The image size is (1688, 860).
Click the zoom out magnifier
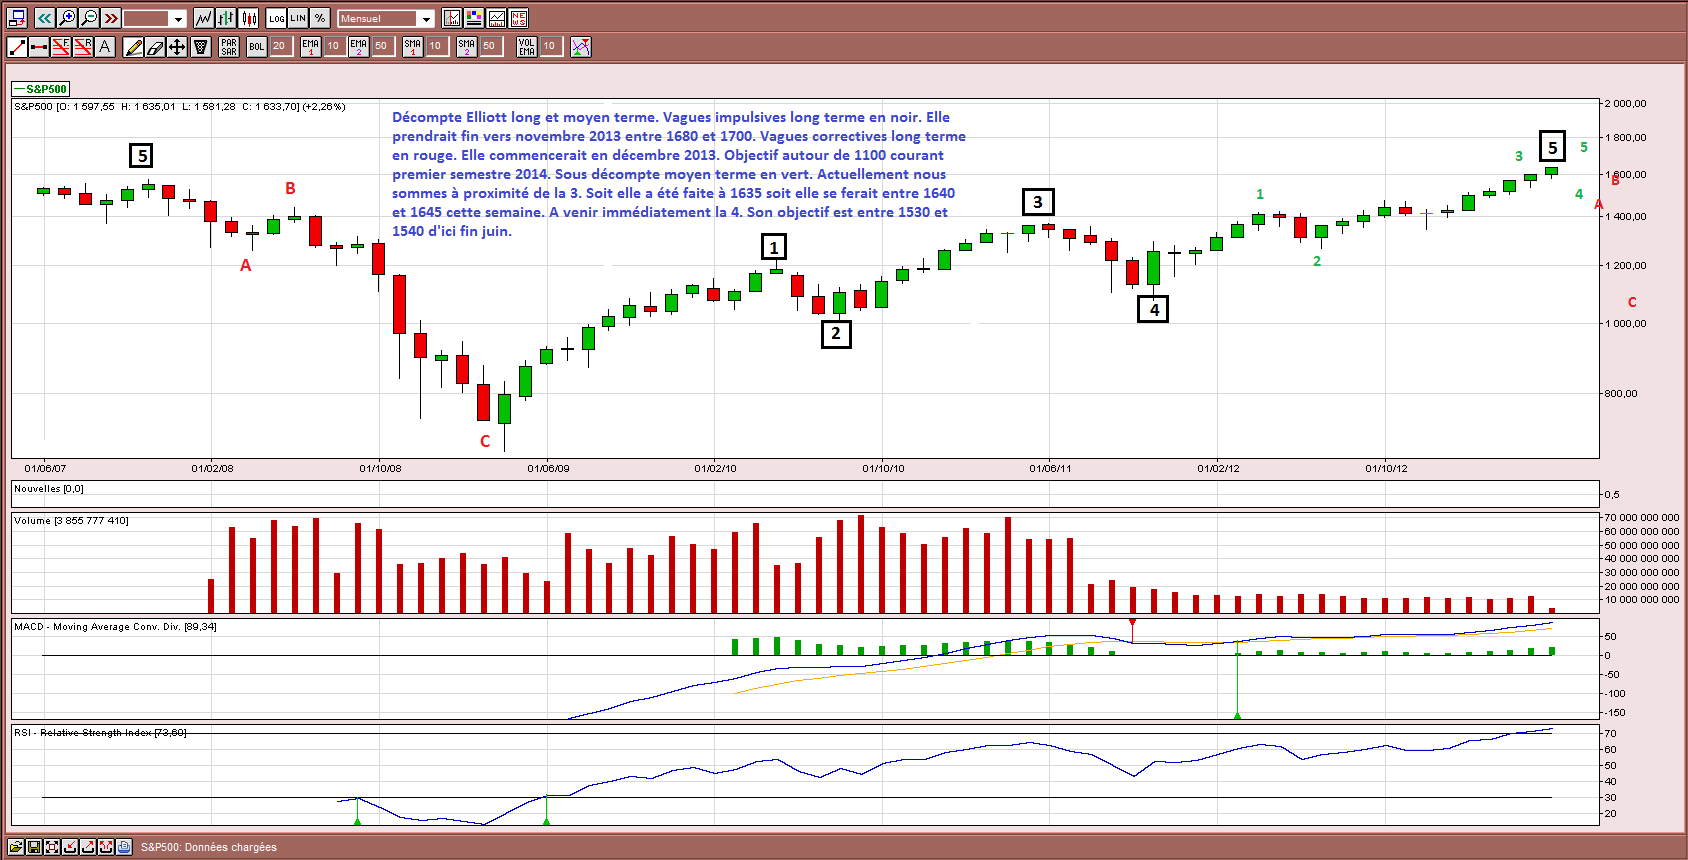coord(89,18)
